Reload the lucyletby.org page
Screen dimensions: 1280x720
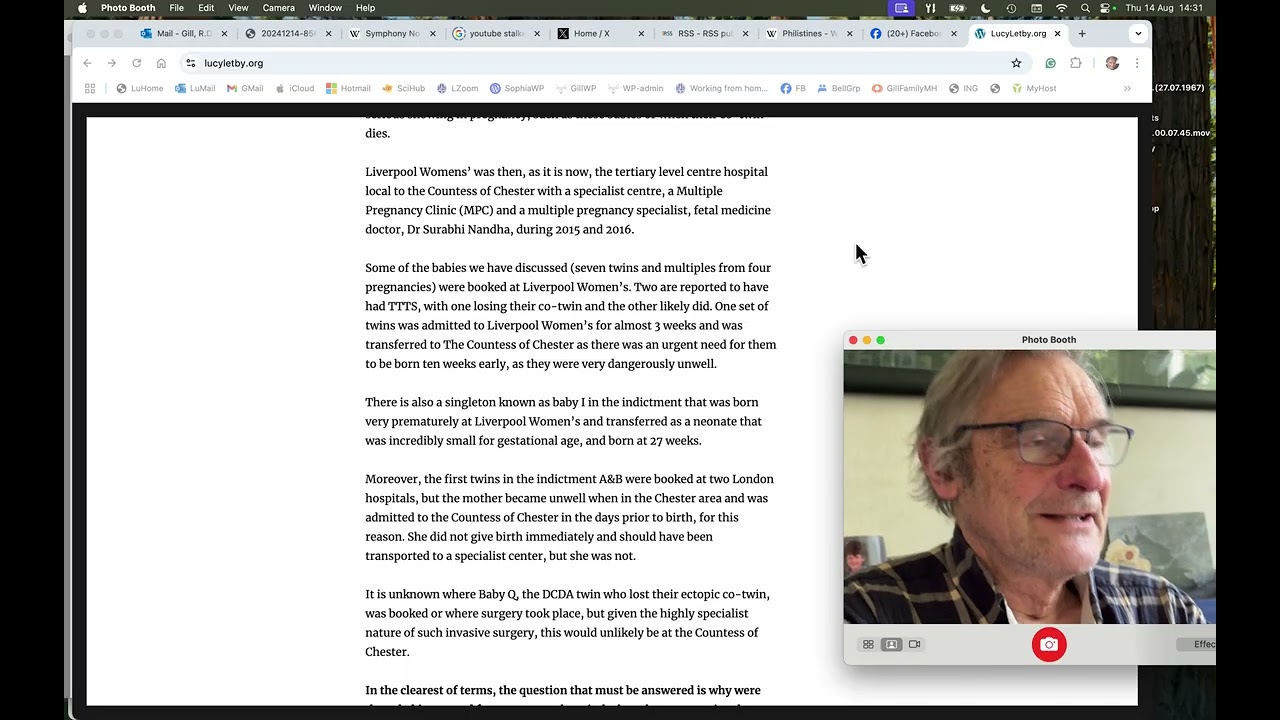pyautogui.click(x=136, y=63)
